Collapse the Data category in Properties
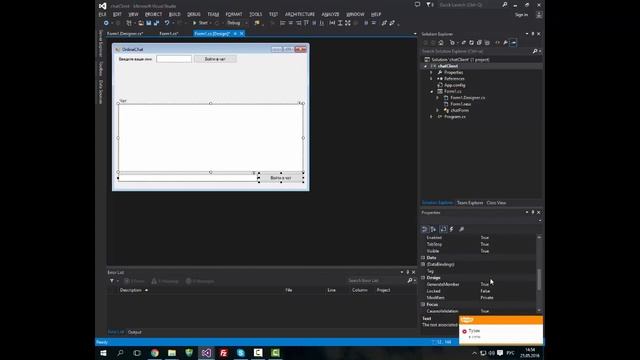This screenshot has width=640, height=360. [423, 258]
